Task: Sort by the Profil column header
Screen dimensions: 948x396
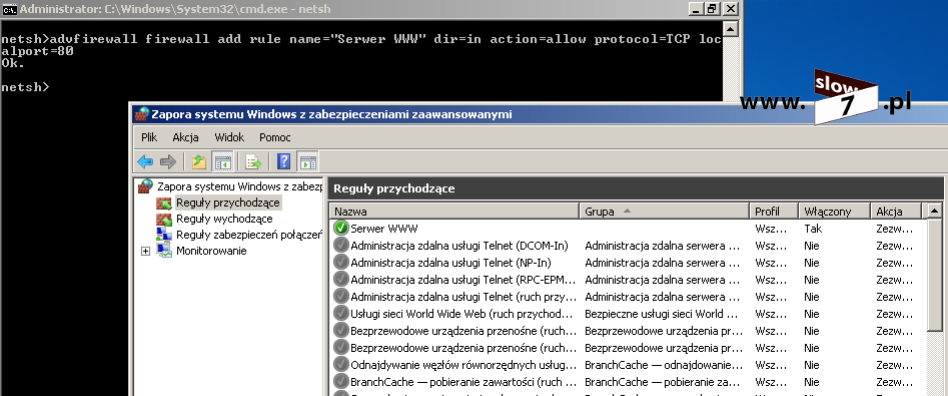Action: click(x=774, y=212)
